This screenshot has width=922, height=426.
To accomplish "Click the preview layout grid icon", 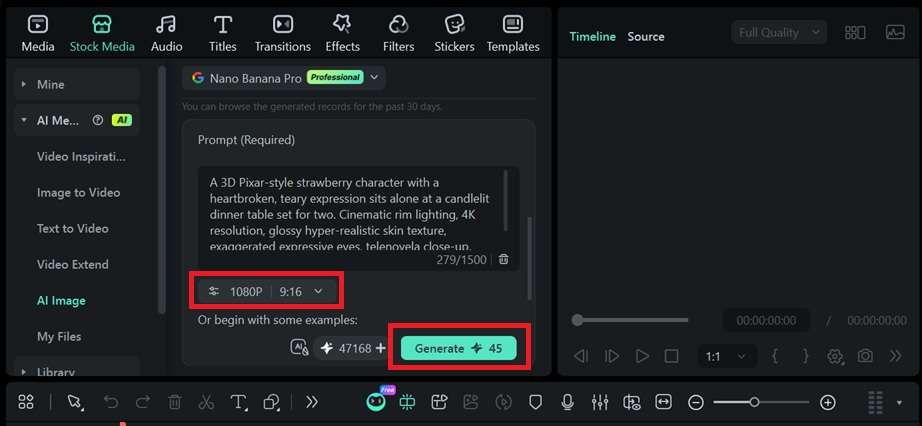I will click(855, 33).
